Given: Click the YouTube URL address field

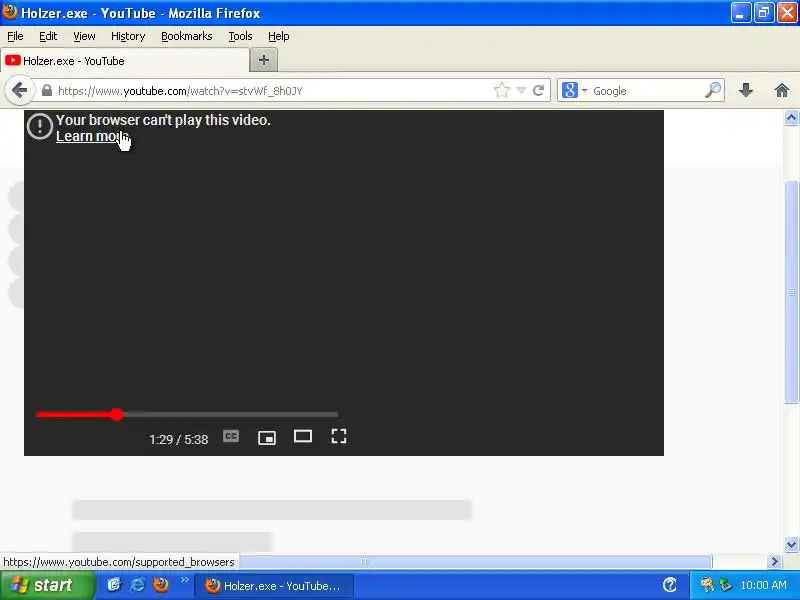Looking at the screenshot, I should click(x=273, y=91).
